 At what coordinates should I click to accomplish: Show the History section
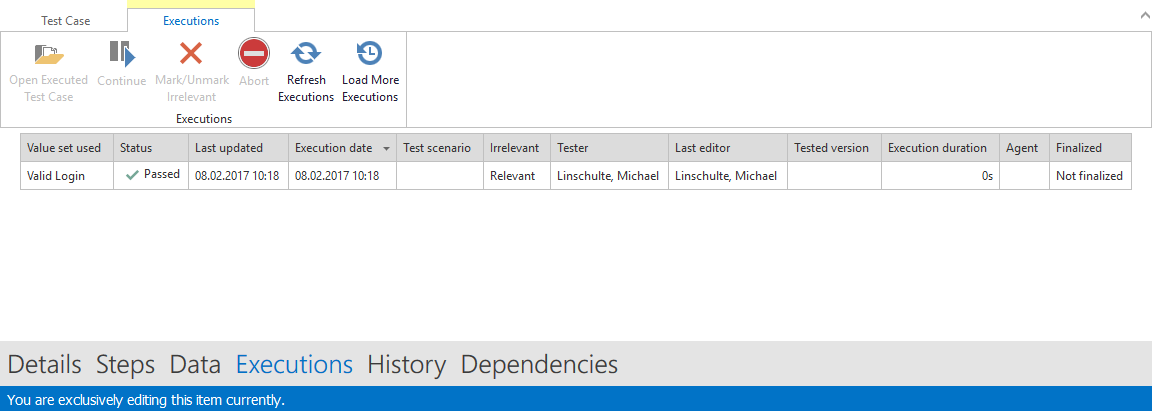coord(406,364)
